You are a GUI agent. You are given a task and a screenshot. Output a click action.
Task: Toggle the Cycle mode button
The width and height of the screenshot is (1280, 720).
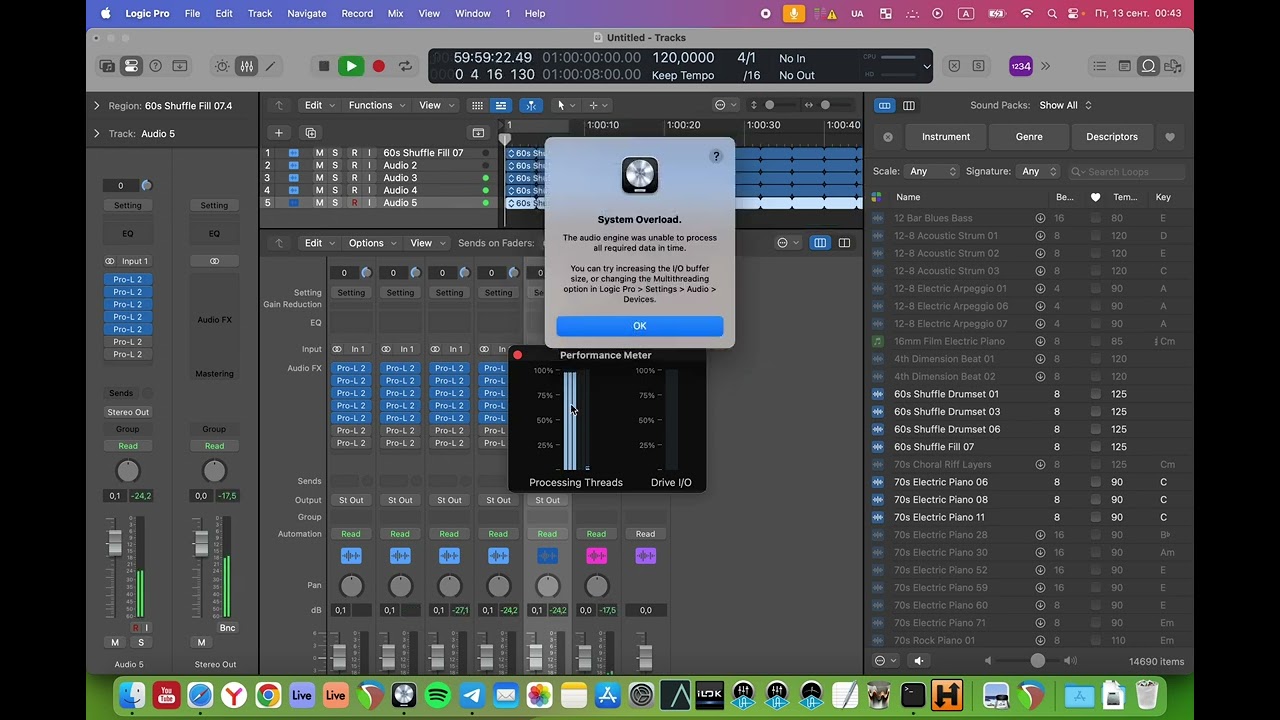point(405,66)
